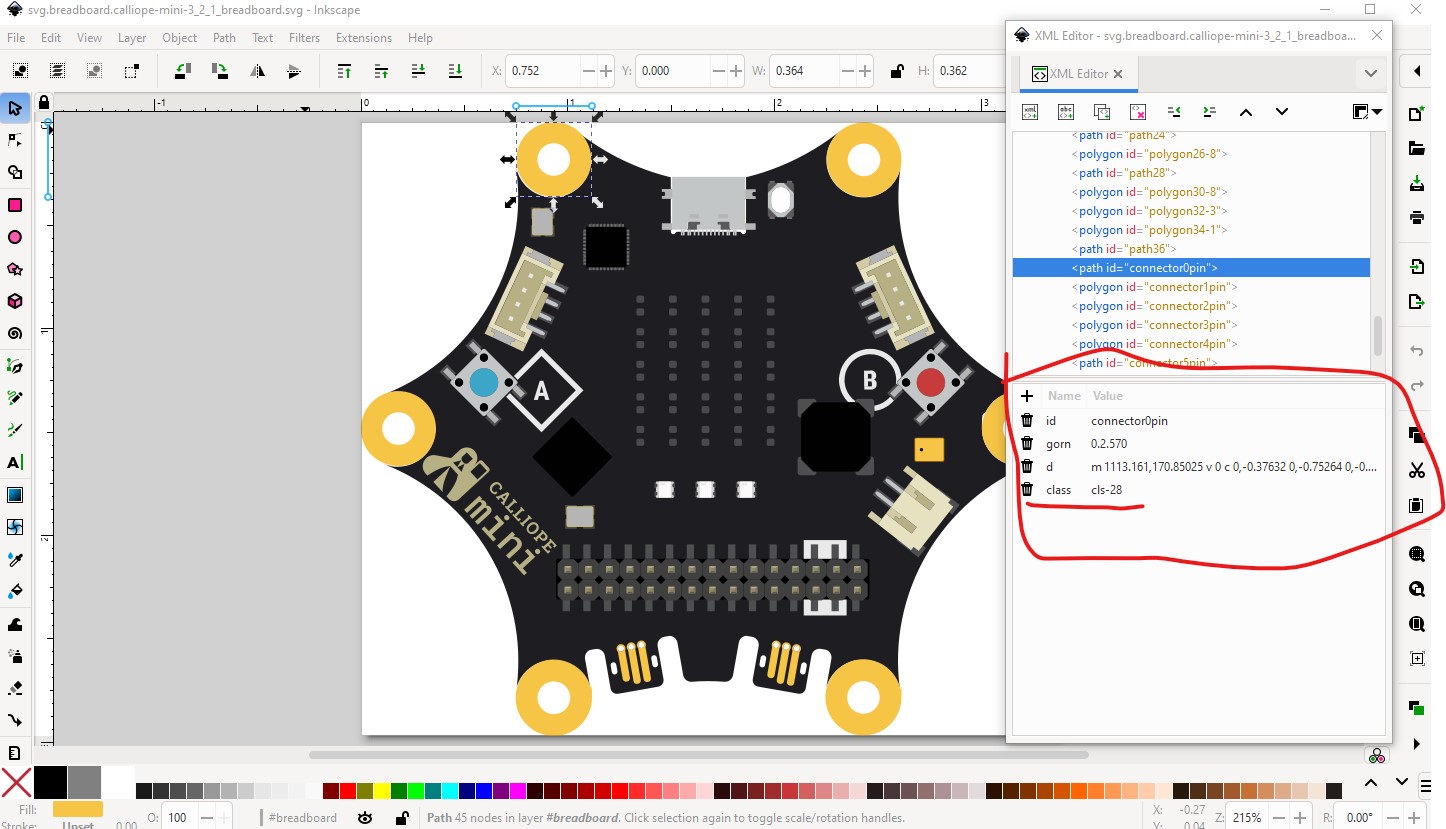Delete the 'class' attribute via trash icon
Viewport: 1446px width, 829px height.
1027,489
